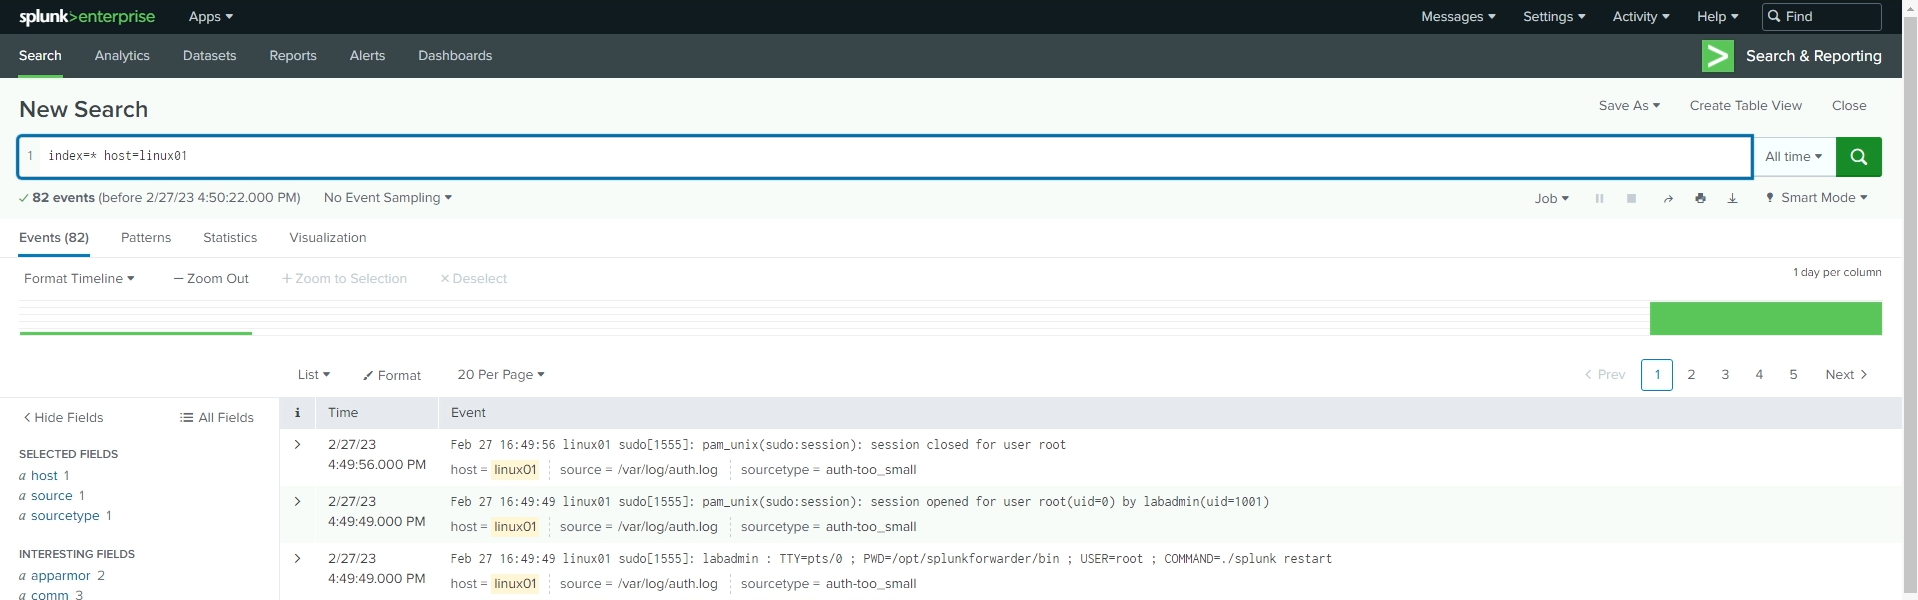This screenshot has height=600, width=1918.
Task: Go to results page 5
Action: (1793, 375)
